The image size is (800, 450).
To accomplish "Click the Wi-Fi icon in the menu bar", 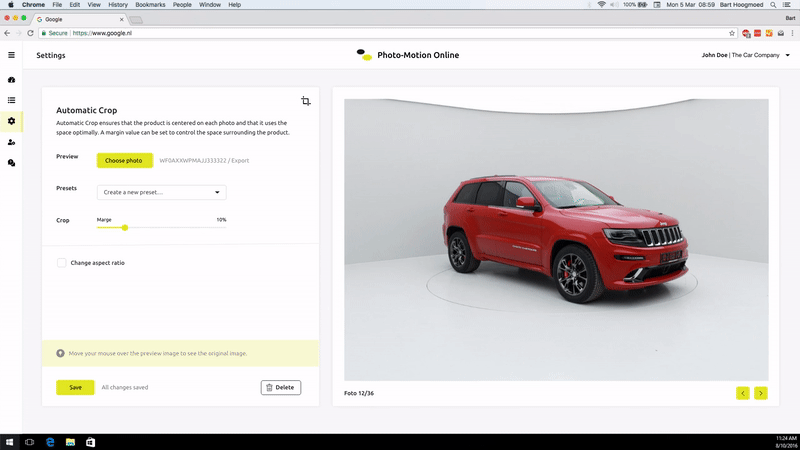I will (x=602, y=5).
